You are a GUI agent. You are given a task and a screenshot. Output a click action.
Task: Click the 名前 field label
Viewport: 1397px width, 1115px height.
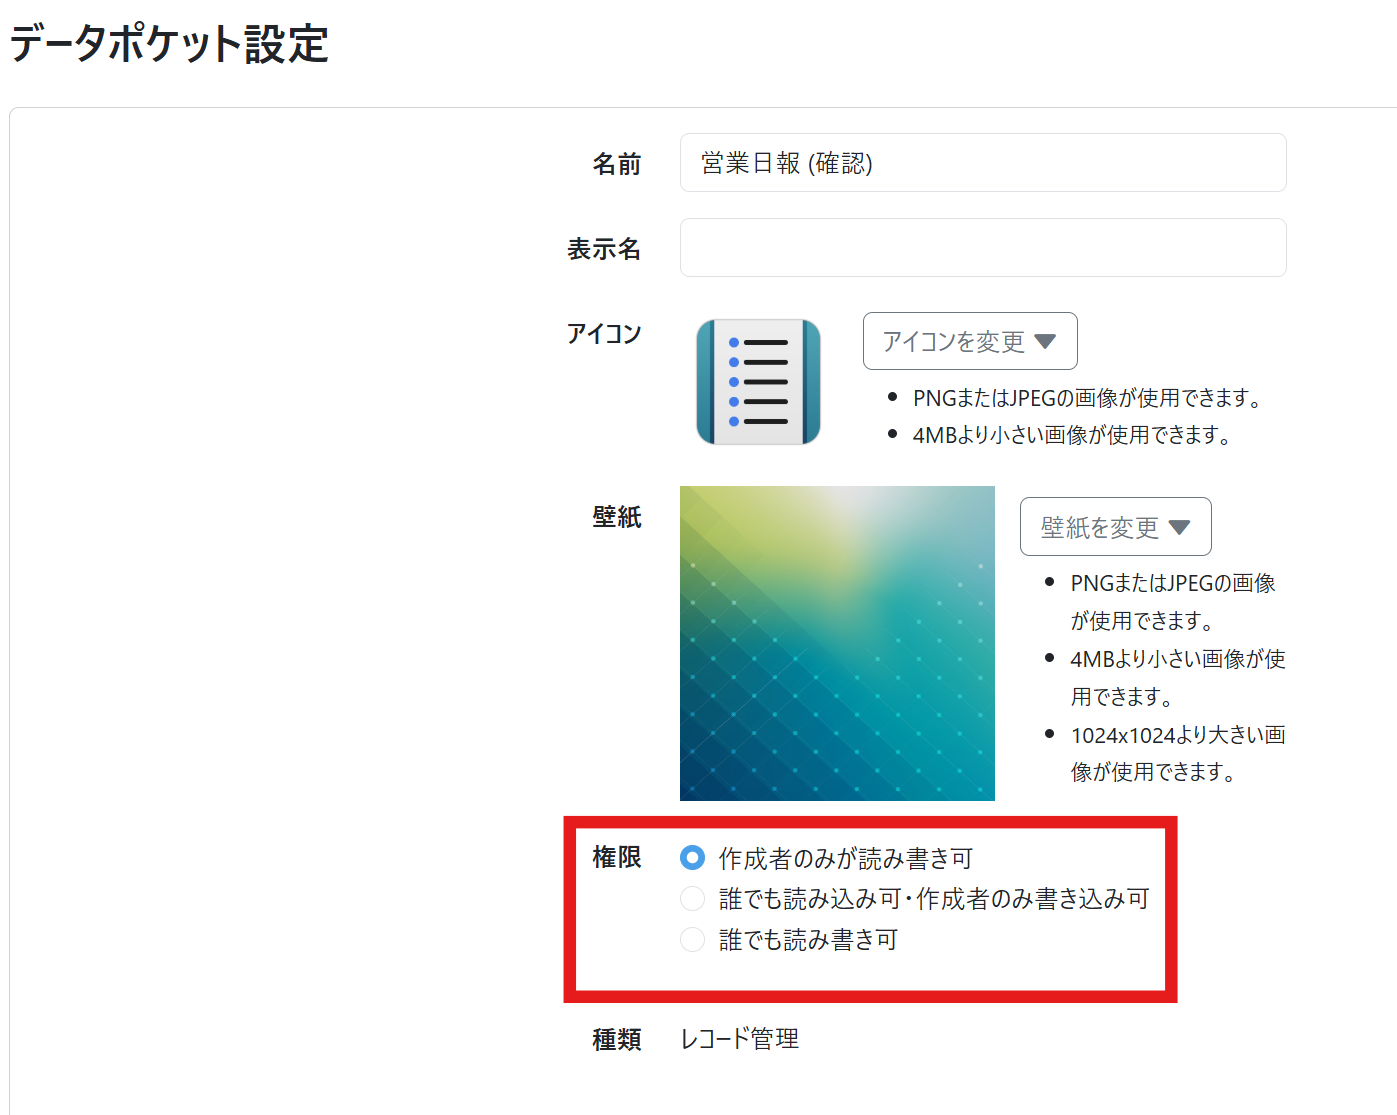[x=616, y=164]
